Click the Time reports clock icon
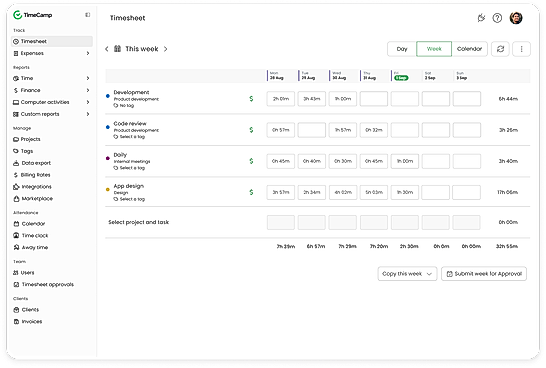This screenshot has width=546, height=368. (16, 78)
